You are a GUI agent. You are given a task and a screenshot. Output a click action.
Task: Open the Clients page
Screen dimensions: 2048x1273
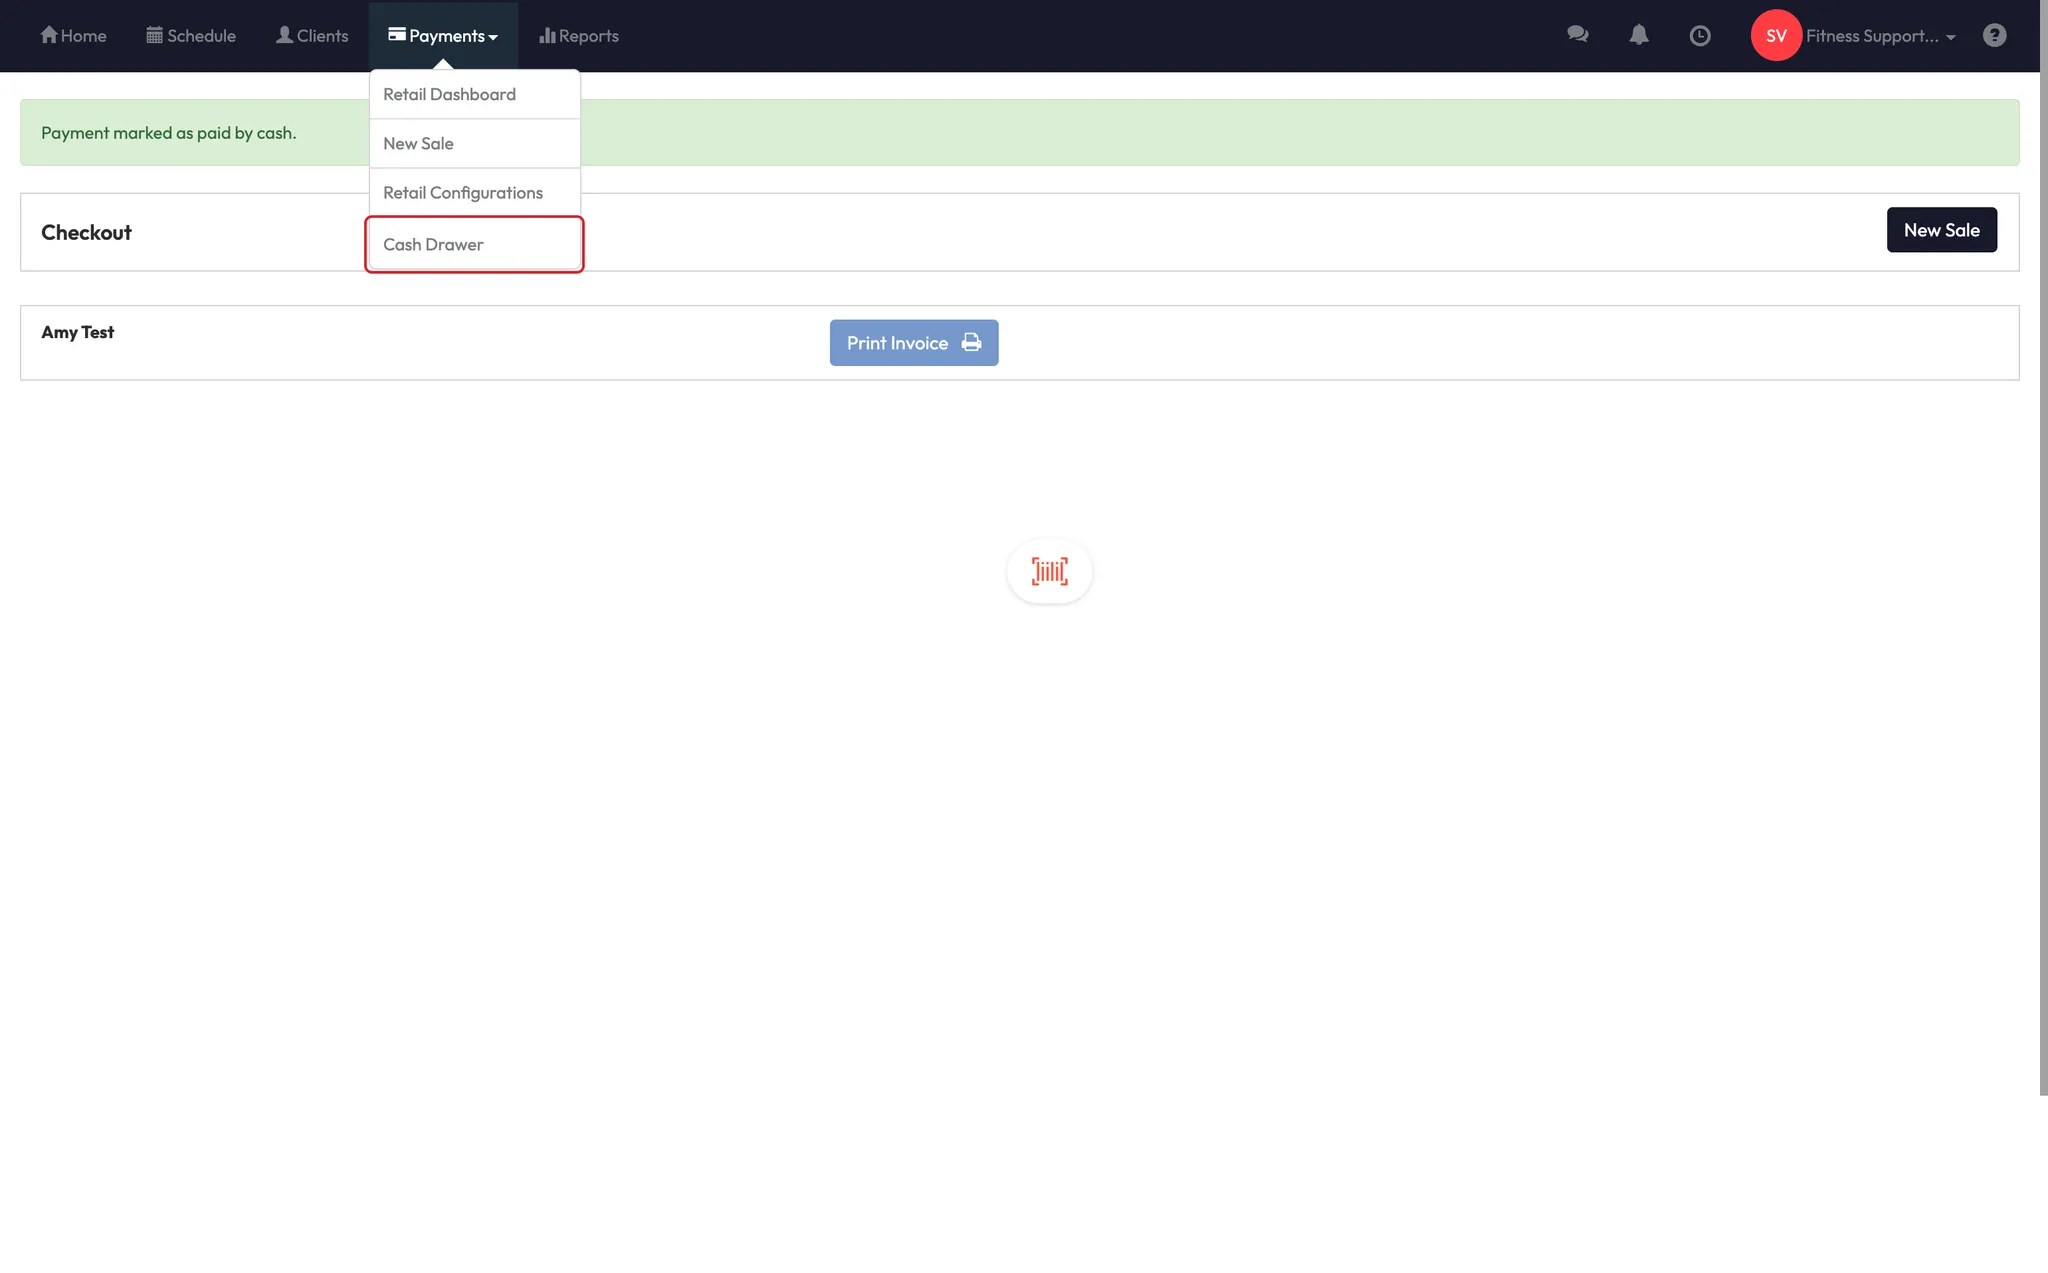click(312, 36)
